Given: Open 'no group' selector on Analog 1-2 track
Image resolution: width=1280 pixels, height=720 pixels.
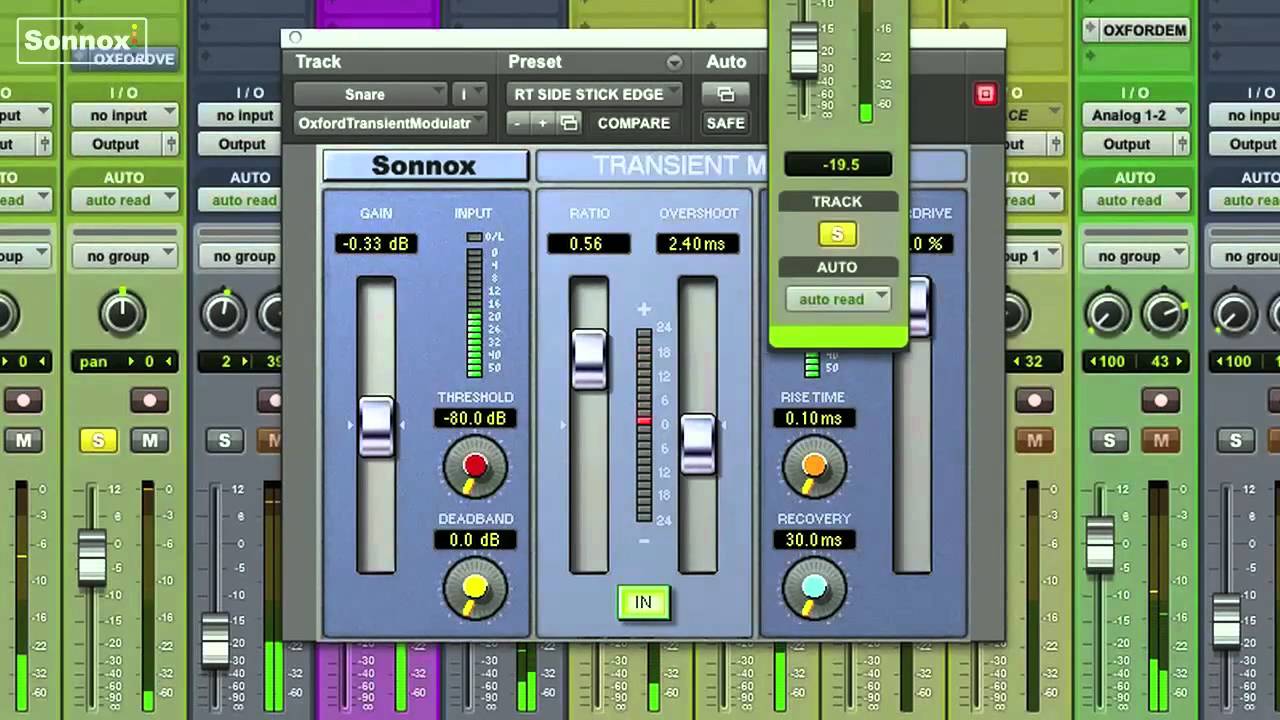Looking at the screenshot, I should click(x=1137, y=256).
